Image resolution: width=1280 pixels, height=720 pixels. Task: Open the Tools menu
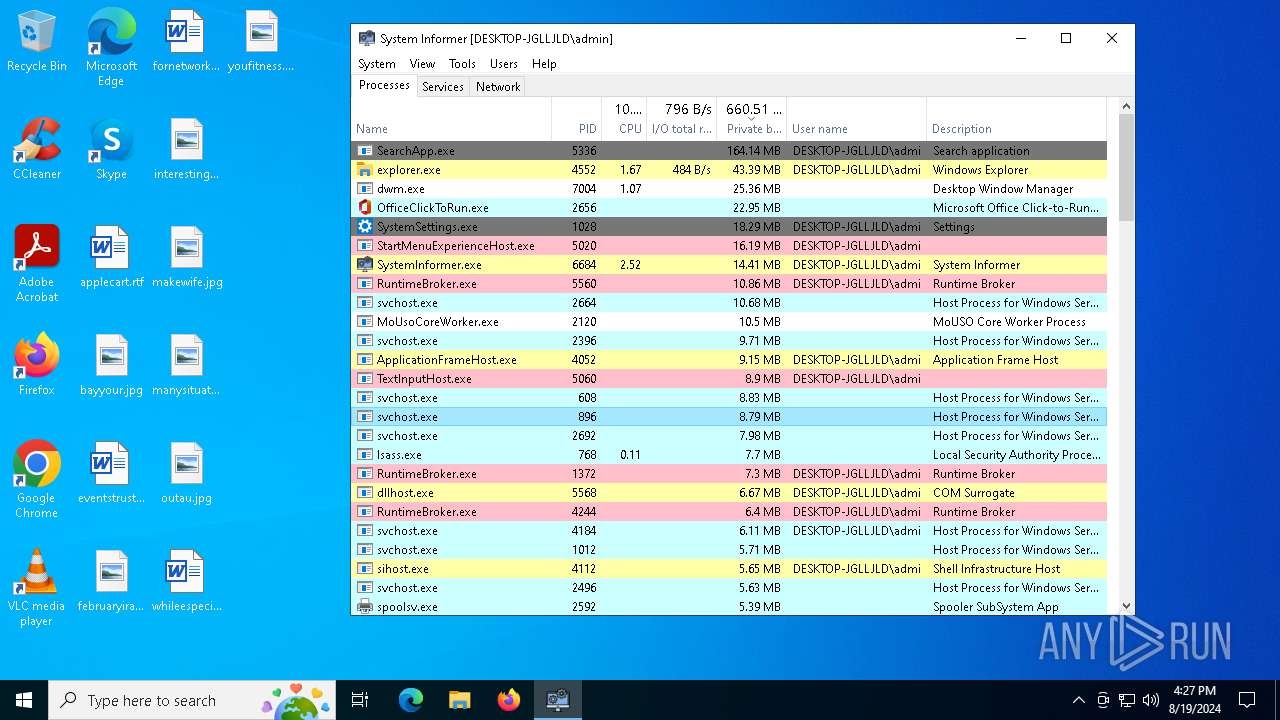click(462, 64)
